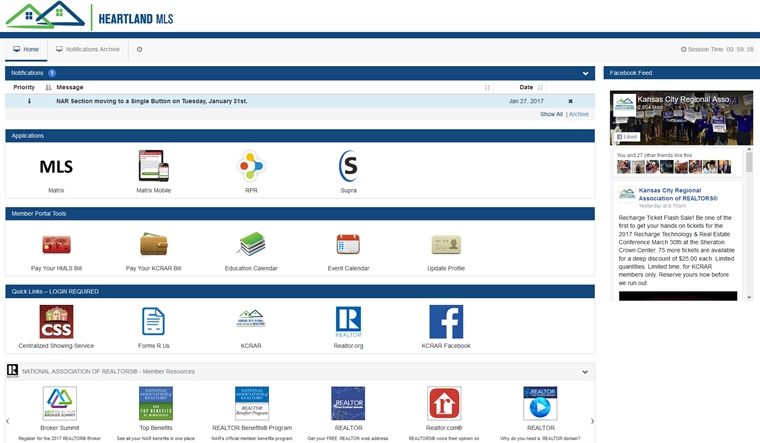The height and width of the screenshot is (443, 760).
Task: Switch to Notifications Archive tab
Action: click(x=88, y=49)
